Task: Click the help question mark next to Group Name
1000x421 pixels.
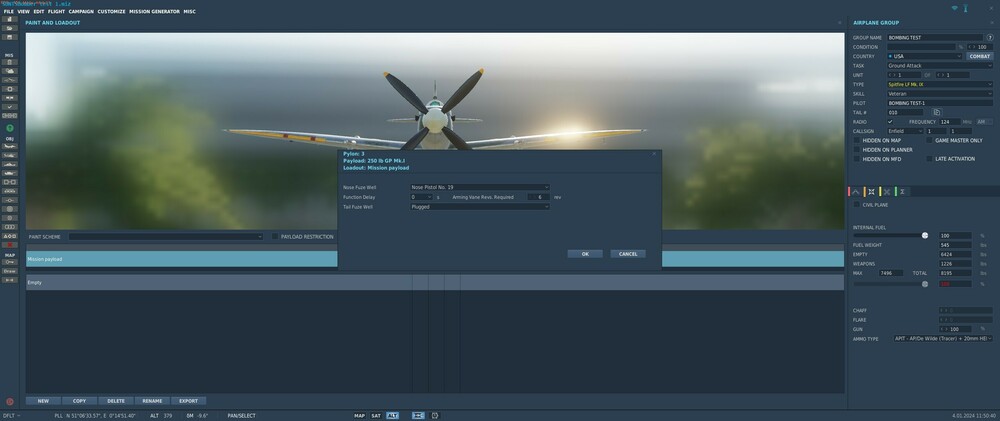Action: 990,38
